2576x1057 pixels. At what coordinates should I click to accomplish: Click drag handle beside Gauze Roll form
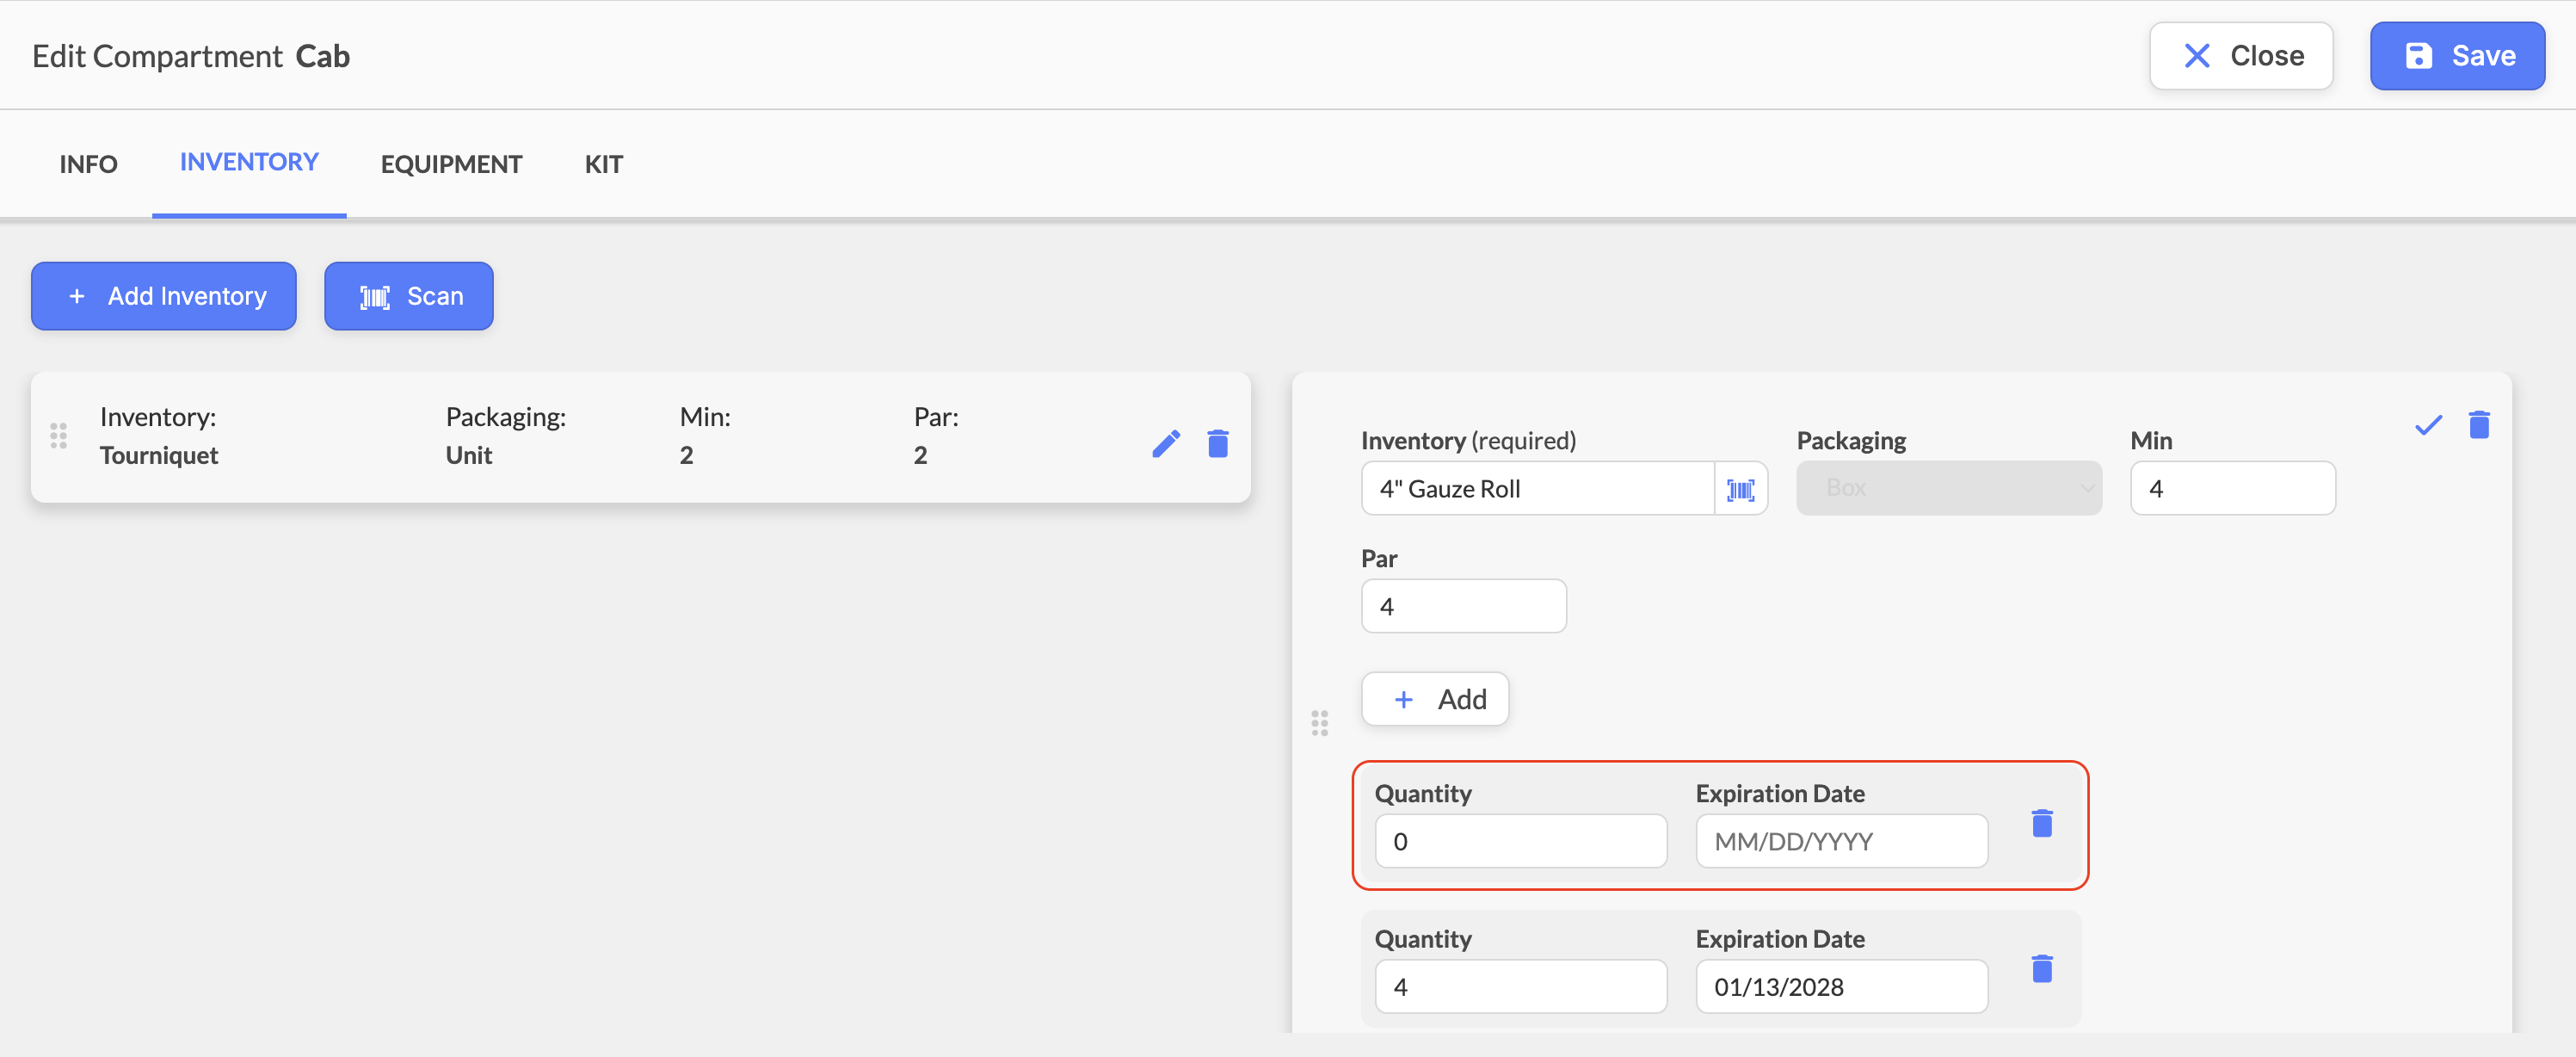[x=1319, y=723]
